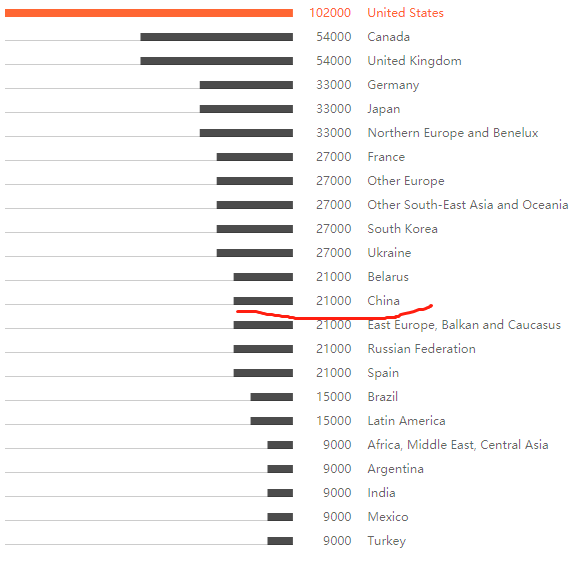
Task: Click the 9000 value beside Turkey
Action: (x=337, y=541)
